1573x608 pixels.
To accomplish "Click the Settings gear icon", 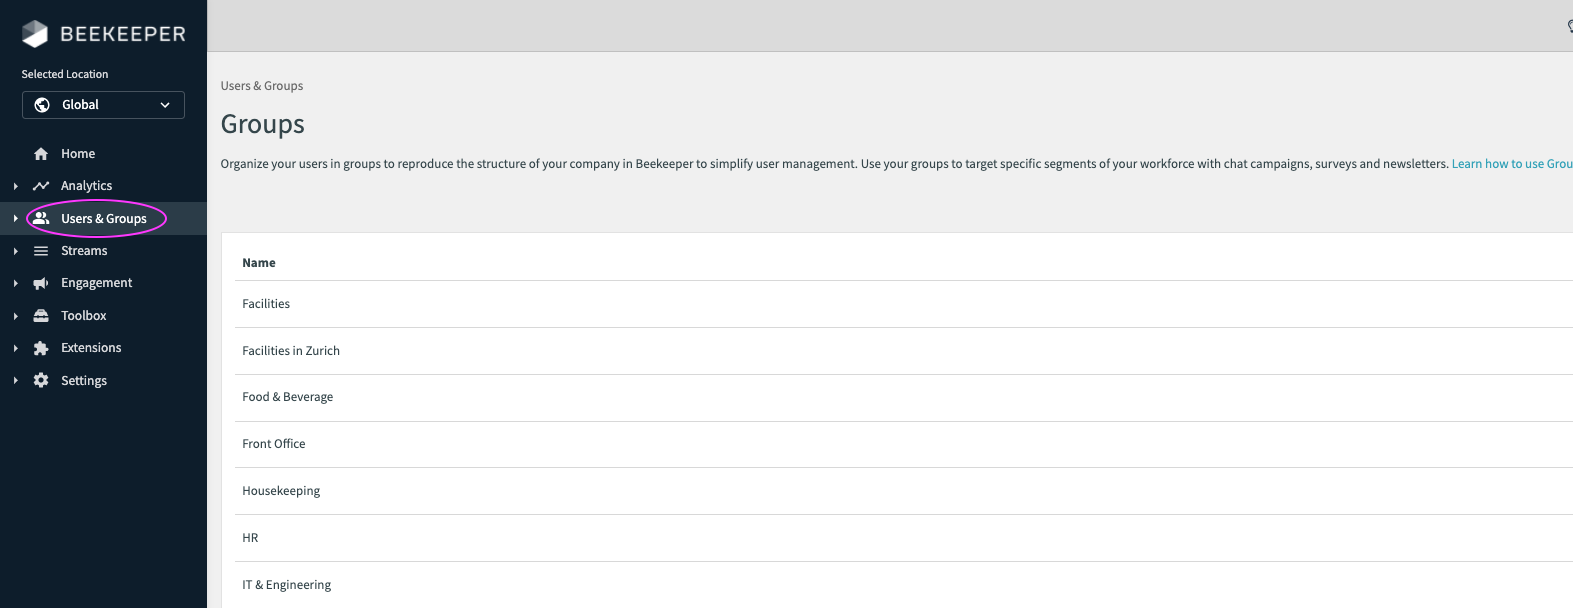I will click(x=41, y=380).
